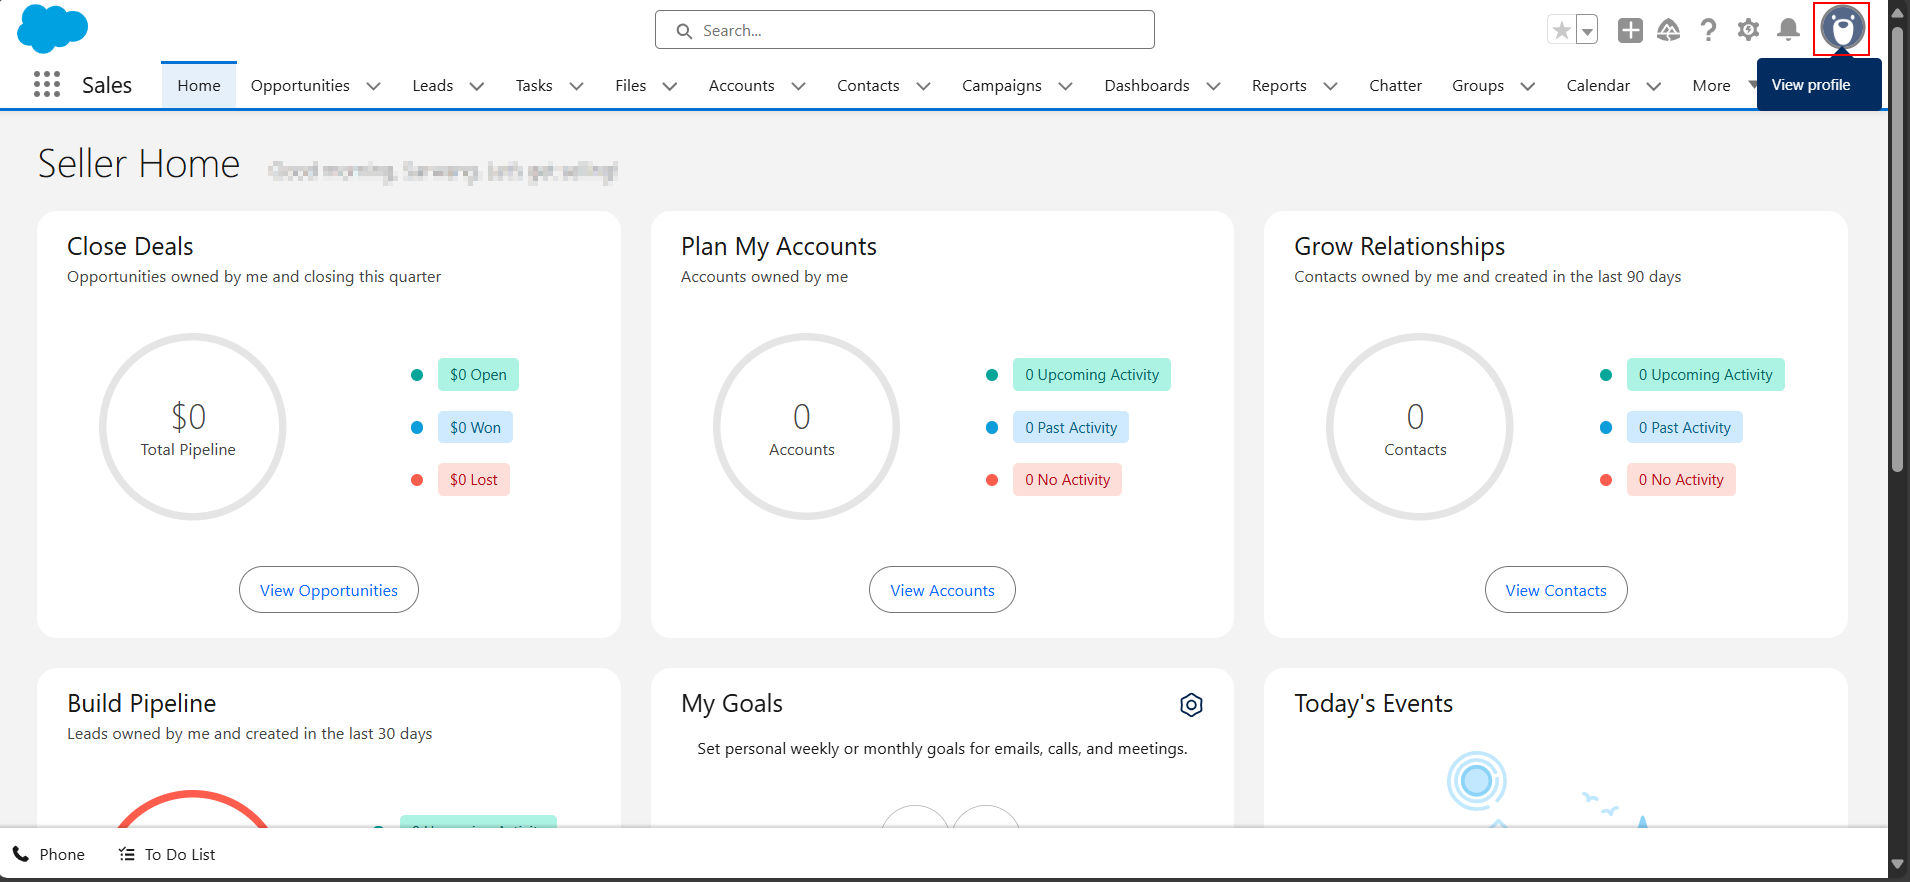This screenshot has height=882, width=1910.
Task: Click the $0 Lost pipeline badge
Action: pyautogui.click(x=474, y=479)
